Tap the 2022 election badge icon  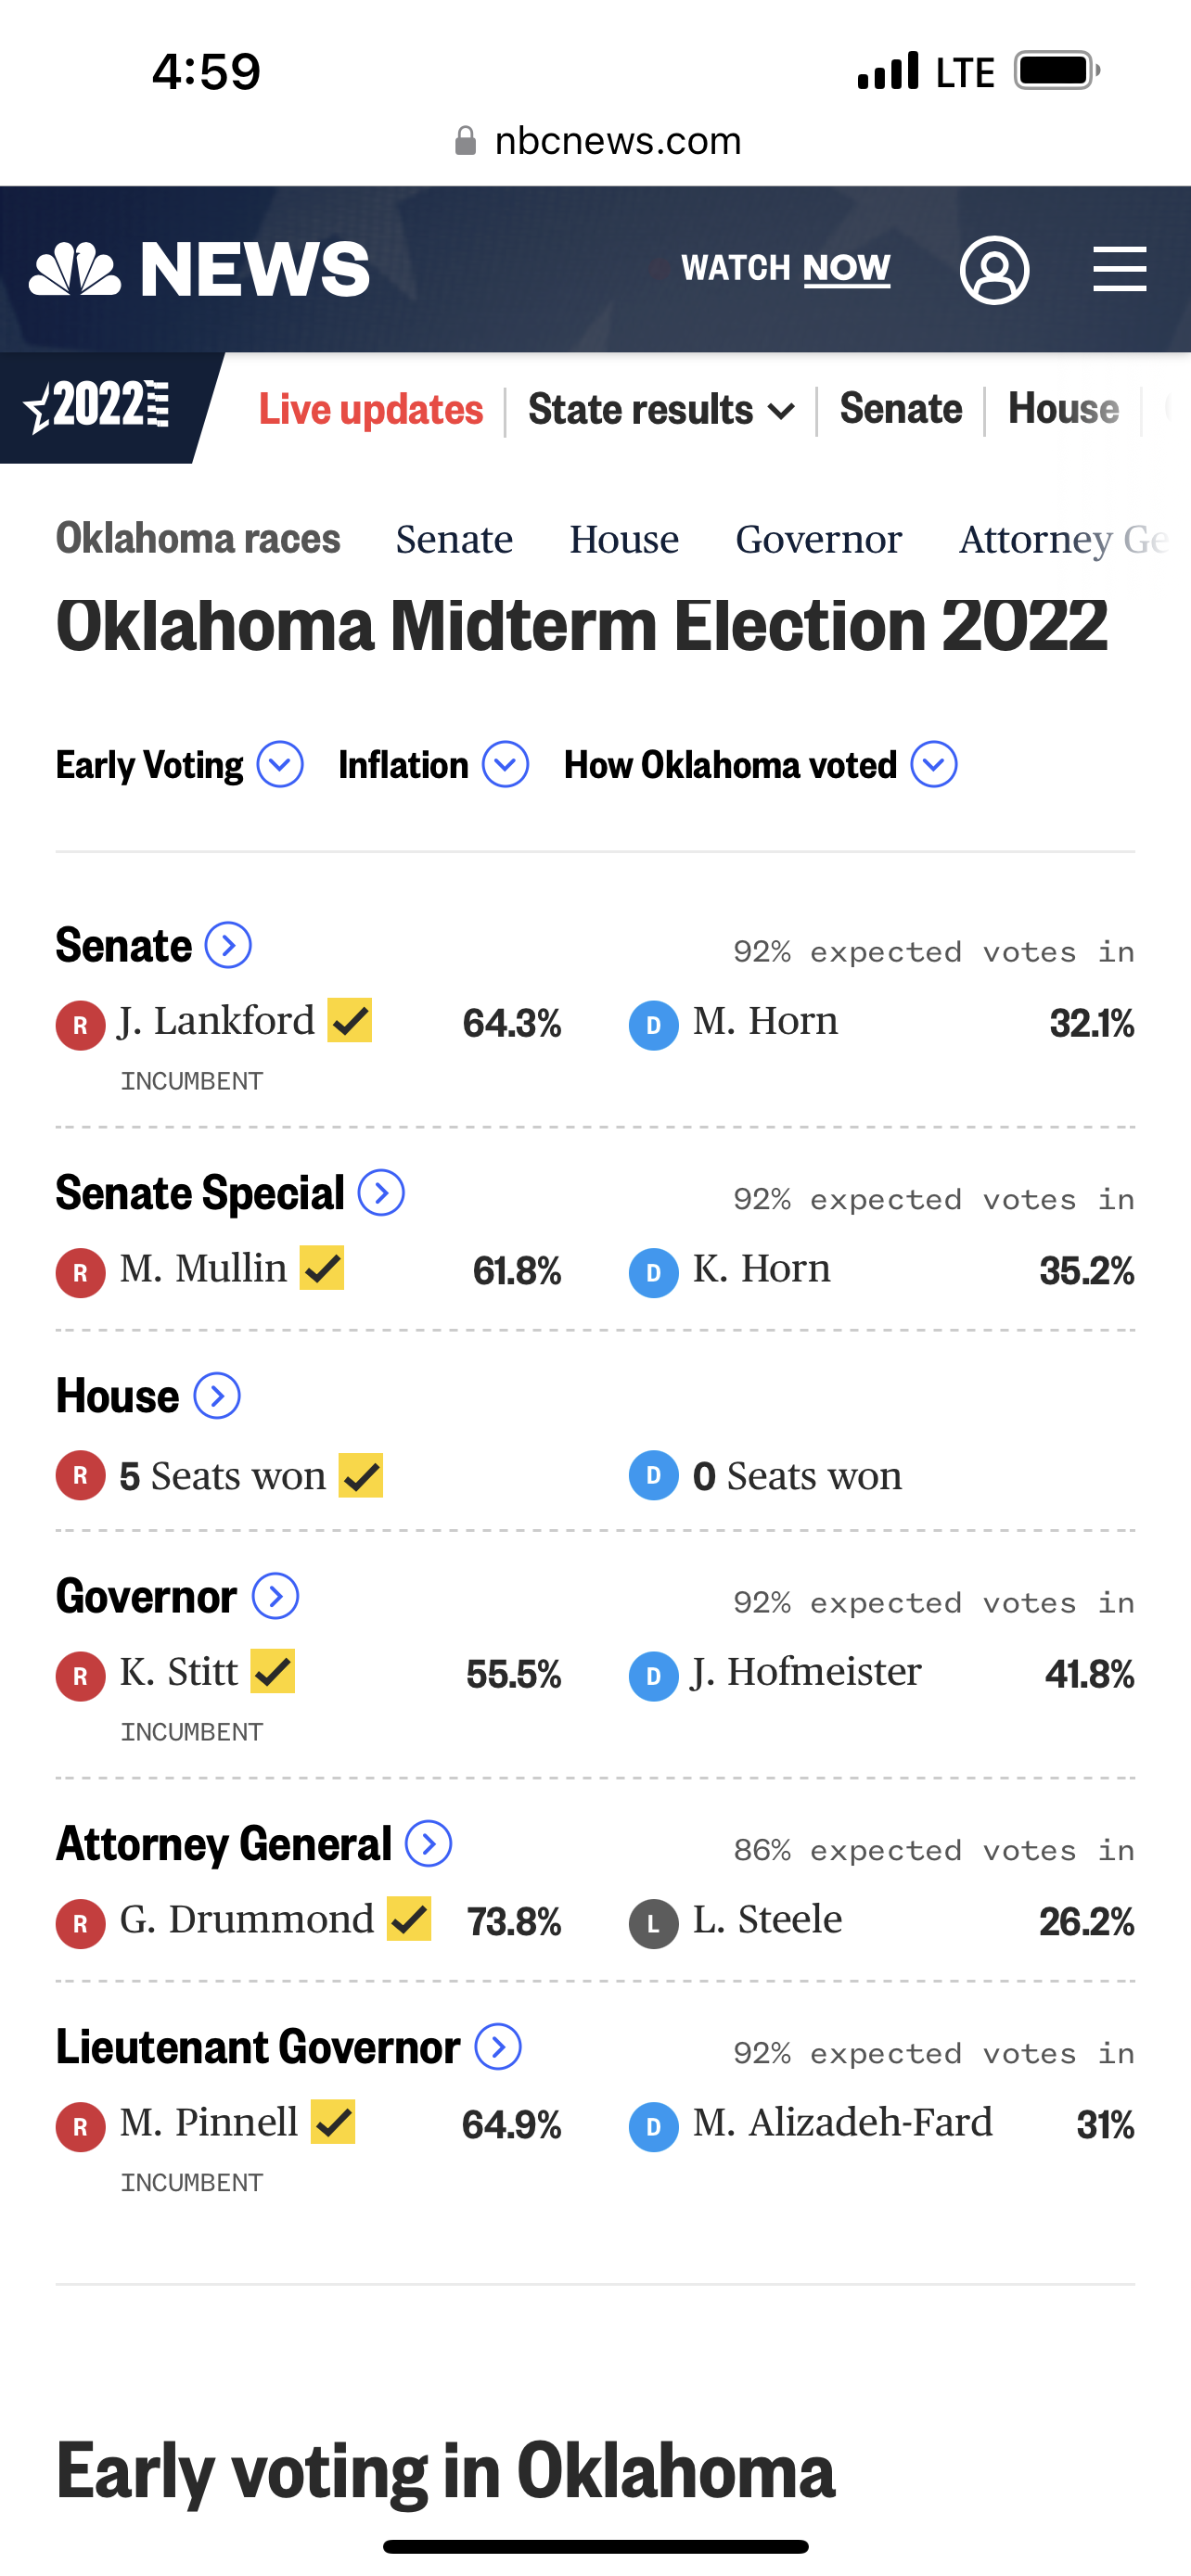coord(98,406)
